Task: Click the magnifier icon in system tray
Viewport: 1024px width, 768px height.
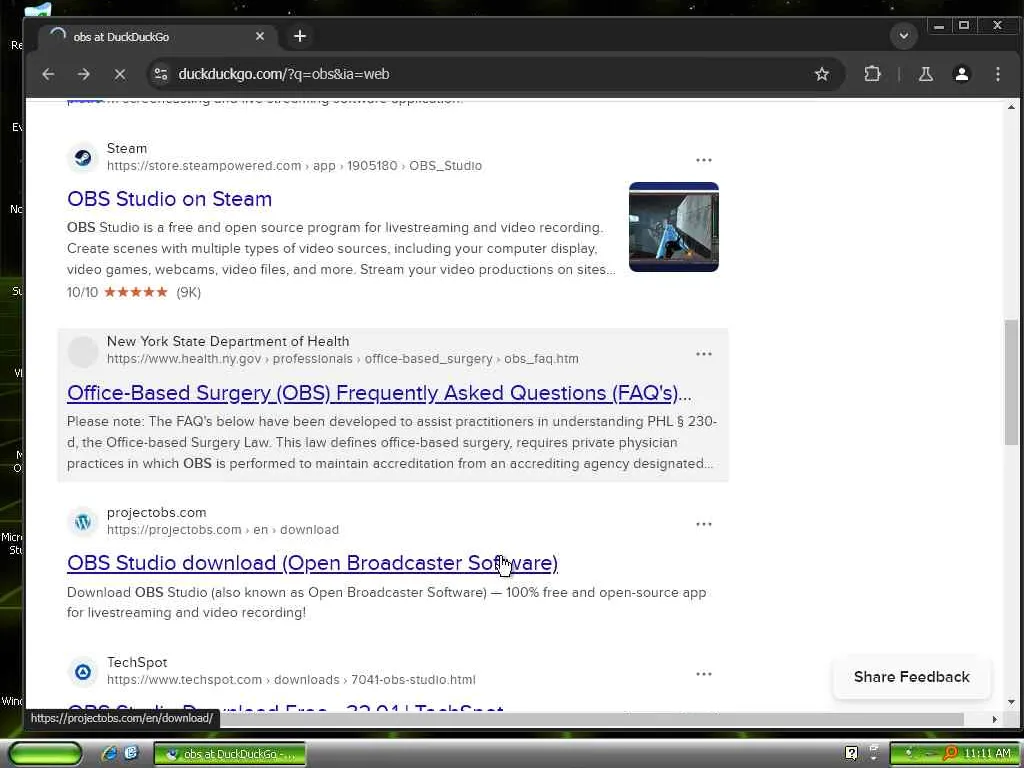Action: (x=950, y=754)
